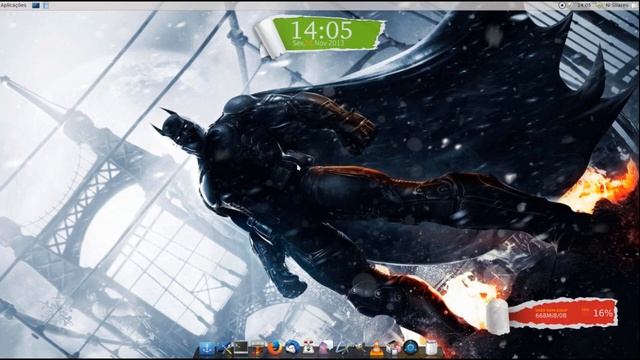This screenshot has height=360, width=640.
Task: Open the purple icon in dock
Action: pyautogui.click(x=325, y=348)
